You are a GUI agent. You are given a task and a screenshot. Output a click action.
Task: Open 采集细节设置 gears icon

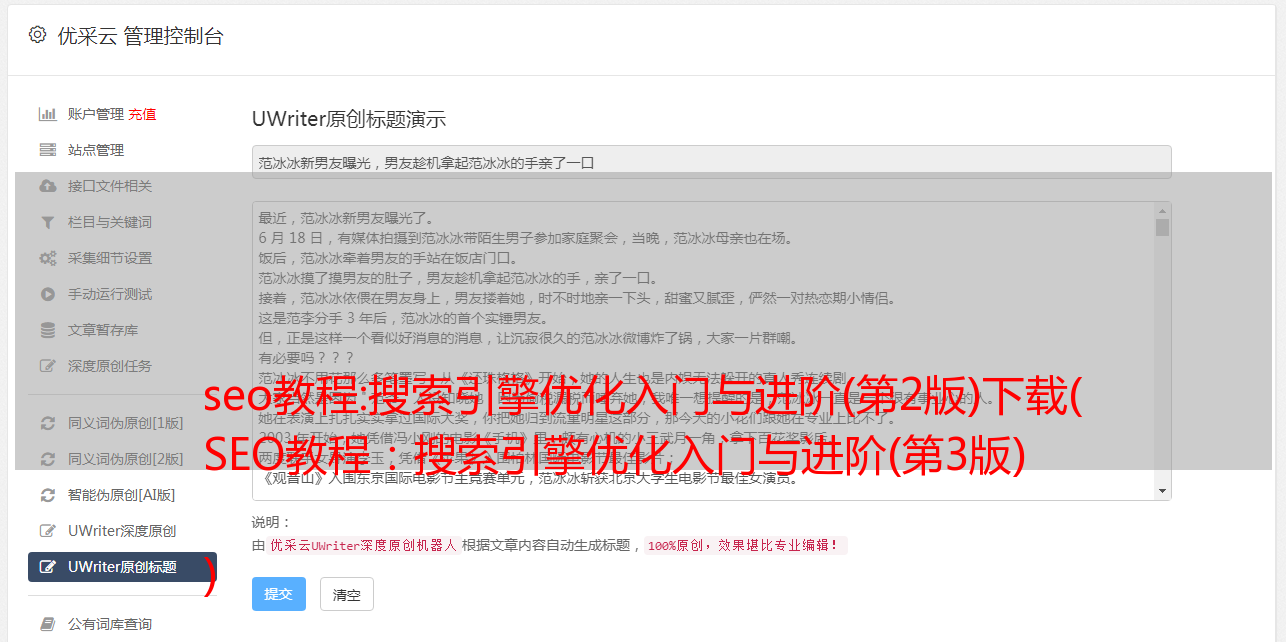coord(47,258)
